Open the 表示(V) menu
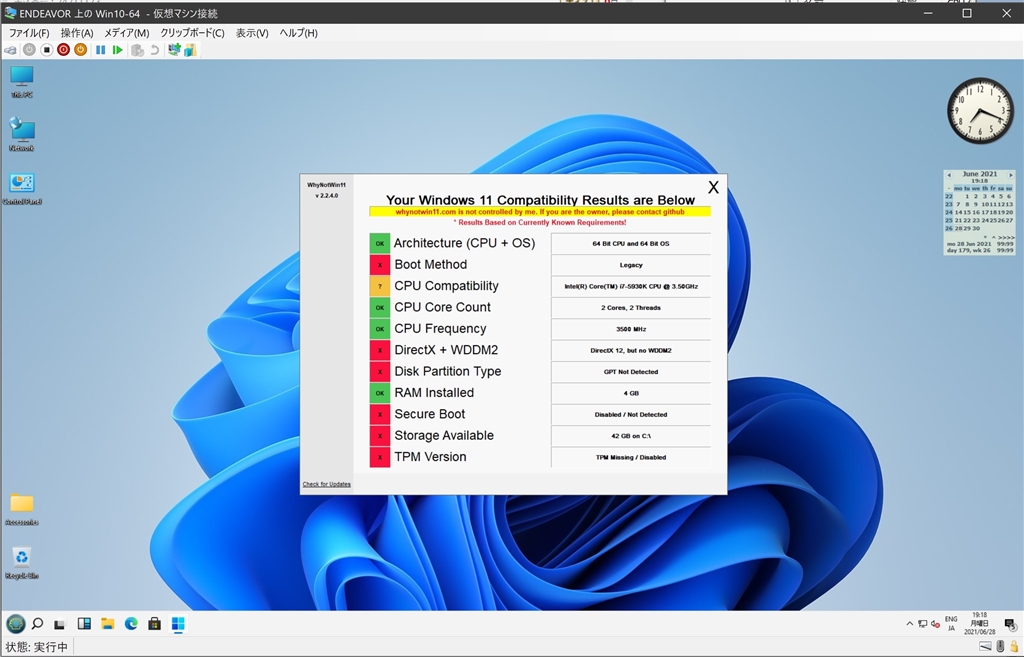Viewport: 1024px width, 657px height. coord(252,33)
